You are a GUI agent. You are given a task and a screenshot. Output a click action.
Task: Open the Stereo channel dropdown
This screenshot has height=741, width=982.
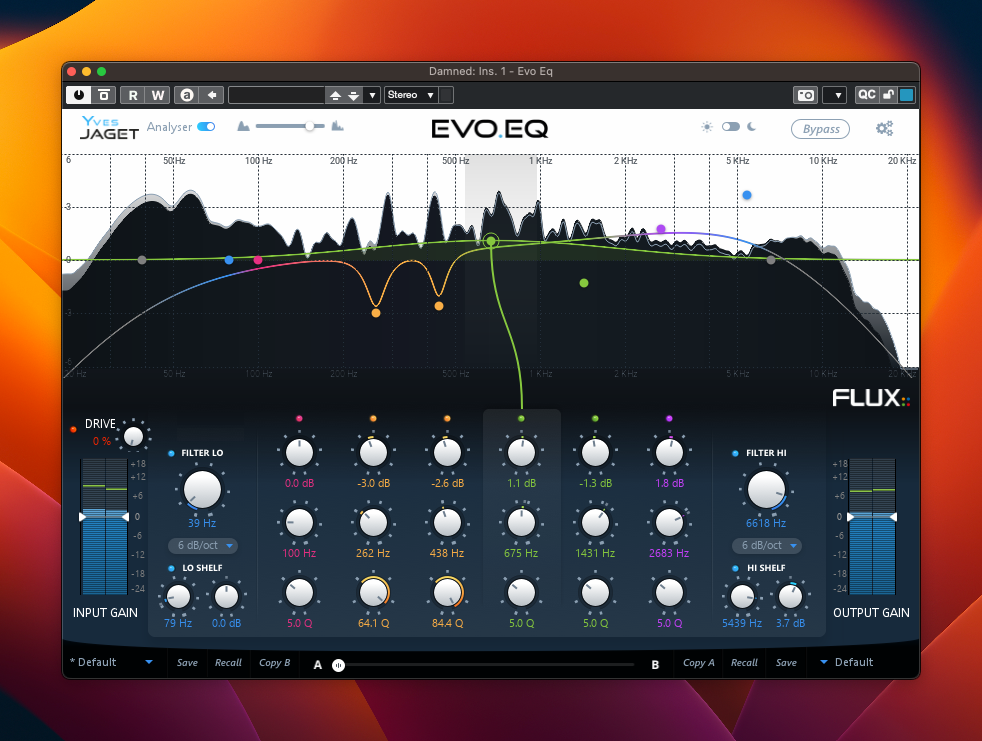pyautogui.click(x=412, y=95)
